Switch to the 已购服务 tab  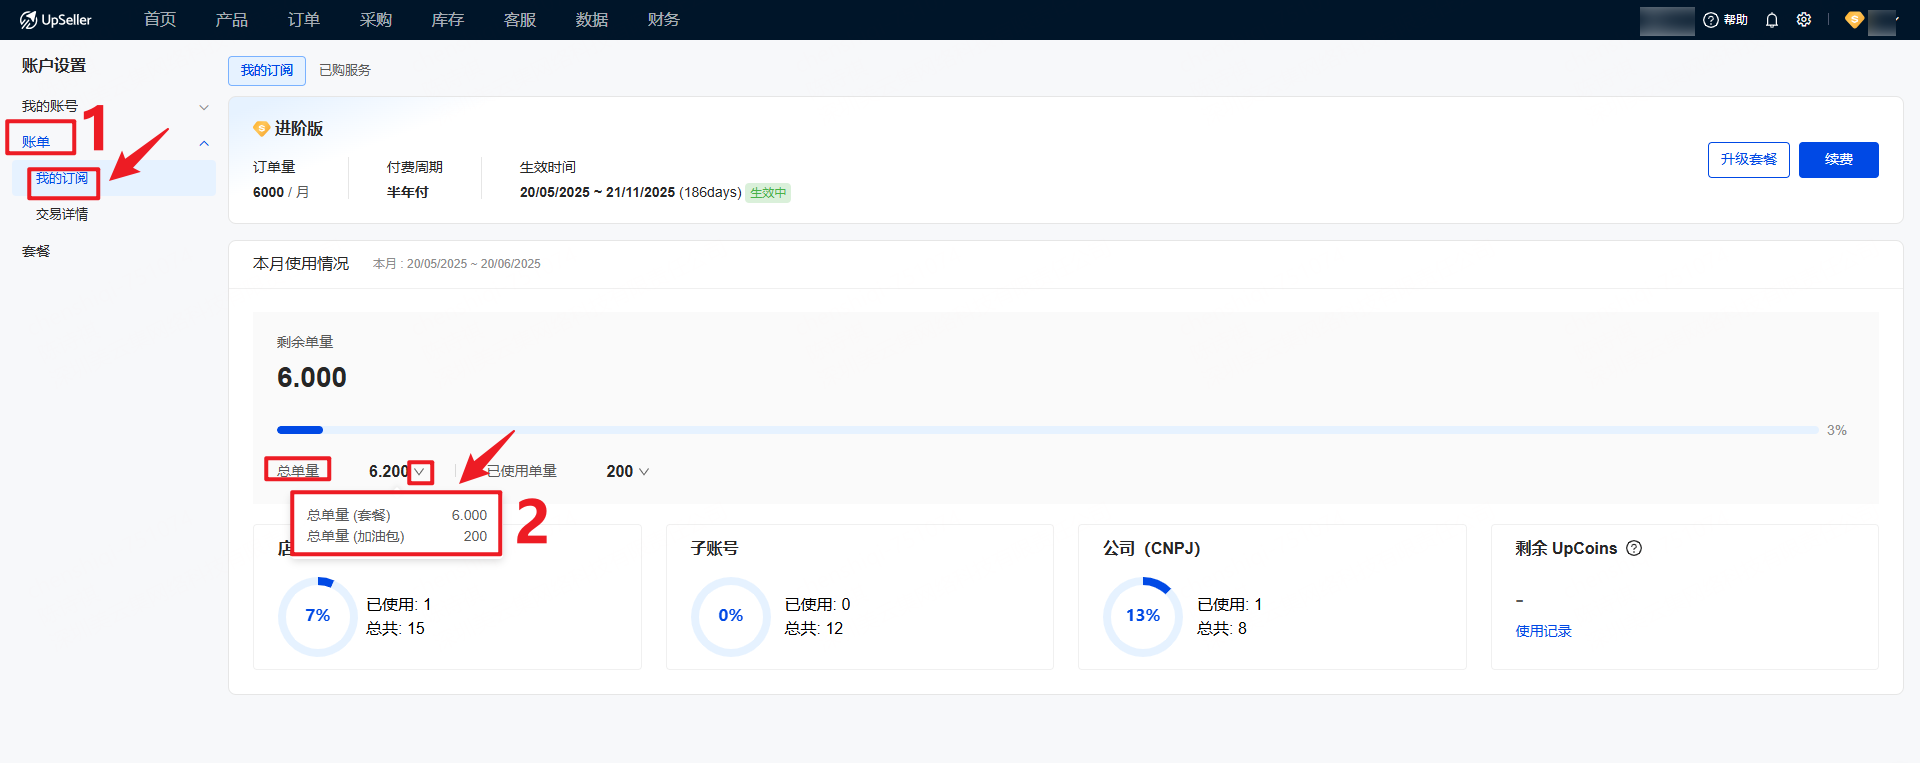click(x=345, y=70)
